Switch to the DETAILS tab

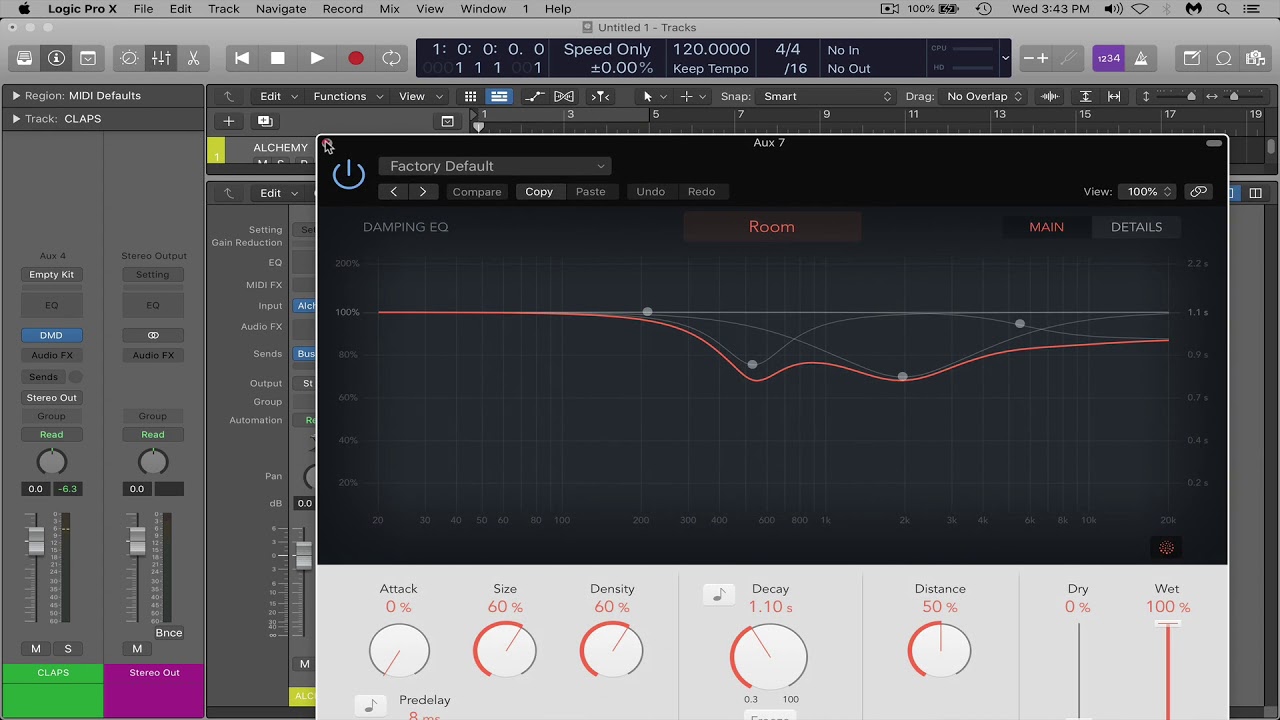tap(1136, 227)
